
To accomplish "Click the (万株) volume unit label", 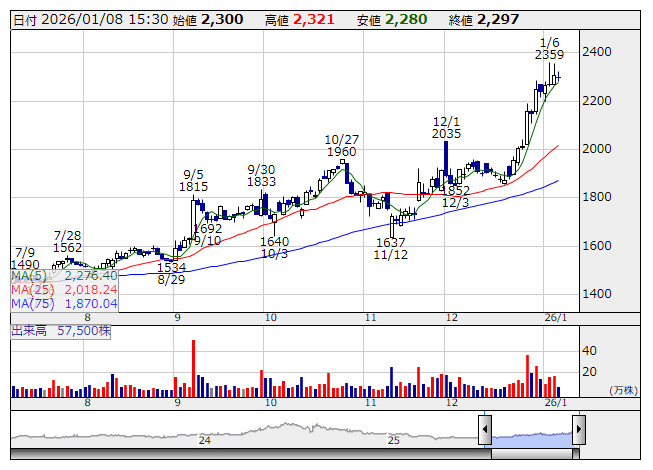I will (x=623, y=390).
